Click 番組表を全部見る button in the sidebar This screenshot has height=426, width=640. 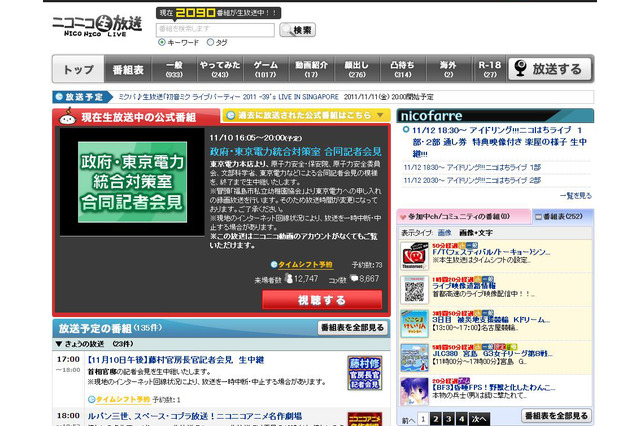pos(556,416)
